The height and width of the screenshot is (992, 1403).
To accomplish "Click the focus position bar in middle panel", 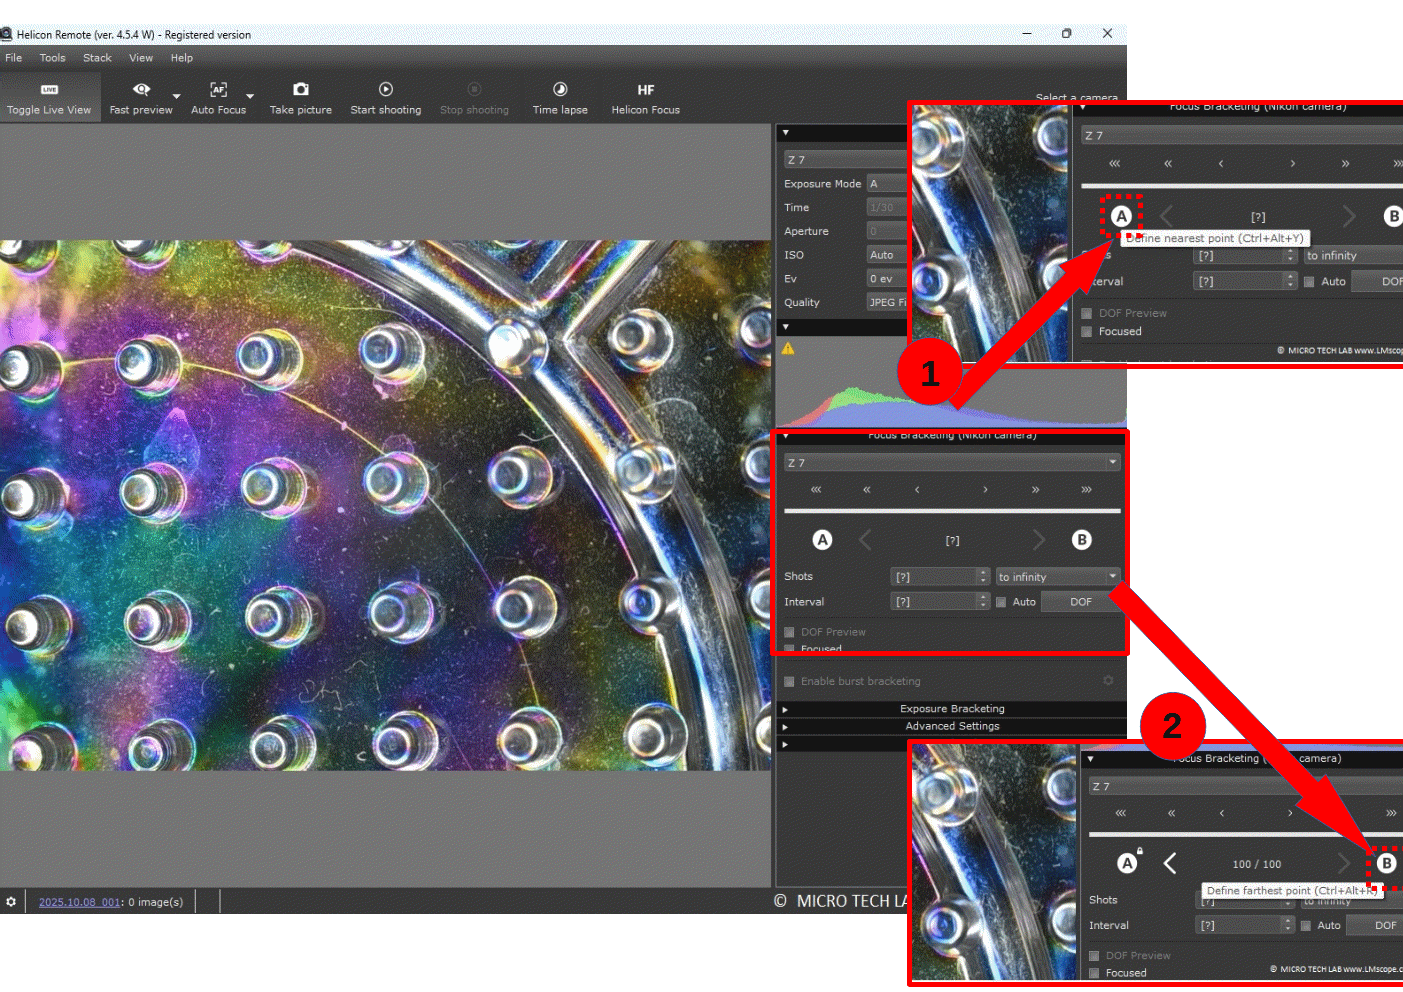I will [951, 511].
